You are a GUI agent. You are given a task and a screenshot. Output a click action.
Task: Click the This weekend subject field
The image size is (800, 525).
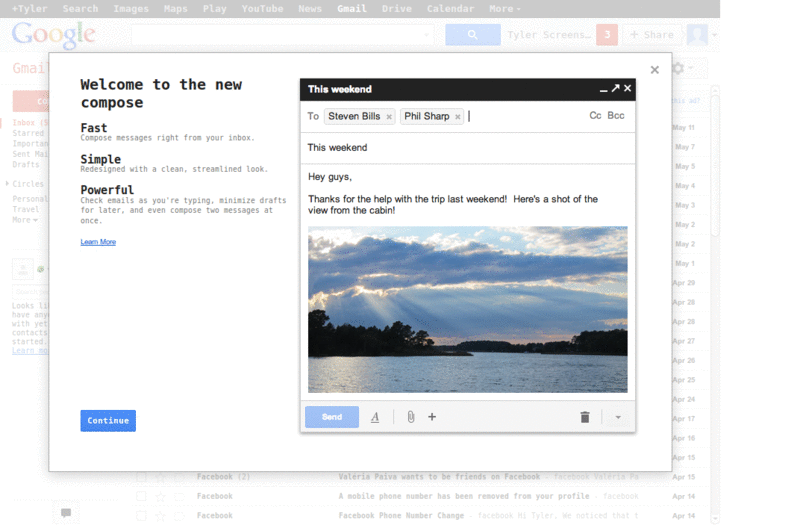[467, 148]
